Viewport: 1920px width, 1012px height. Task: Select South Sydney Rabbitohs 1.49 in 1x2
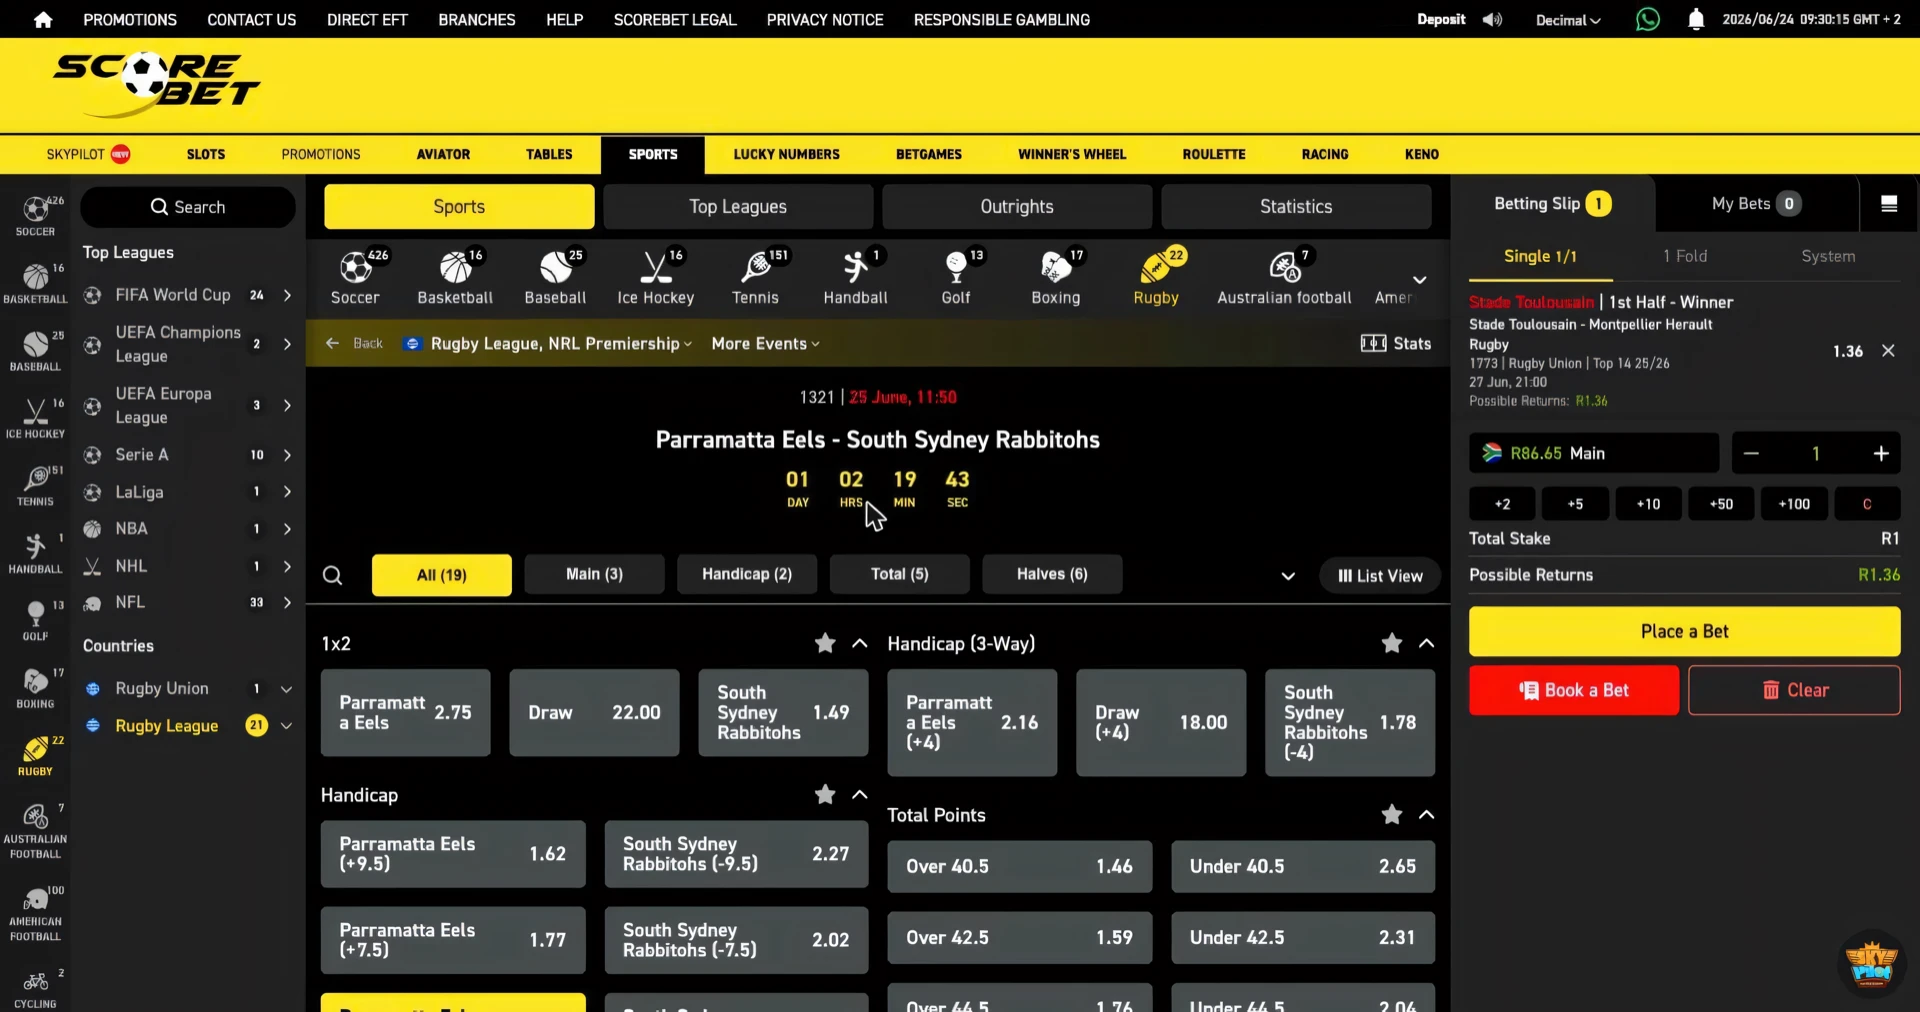click(783, 712)
